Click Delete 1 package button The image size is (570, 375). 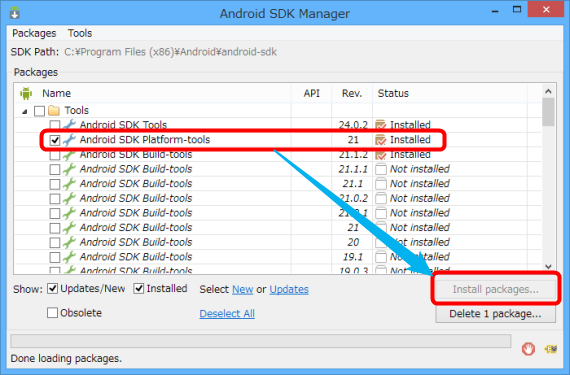pyautogui.click(x=495, y=314)
